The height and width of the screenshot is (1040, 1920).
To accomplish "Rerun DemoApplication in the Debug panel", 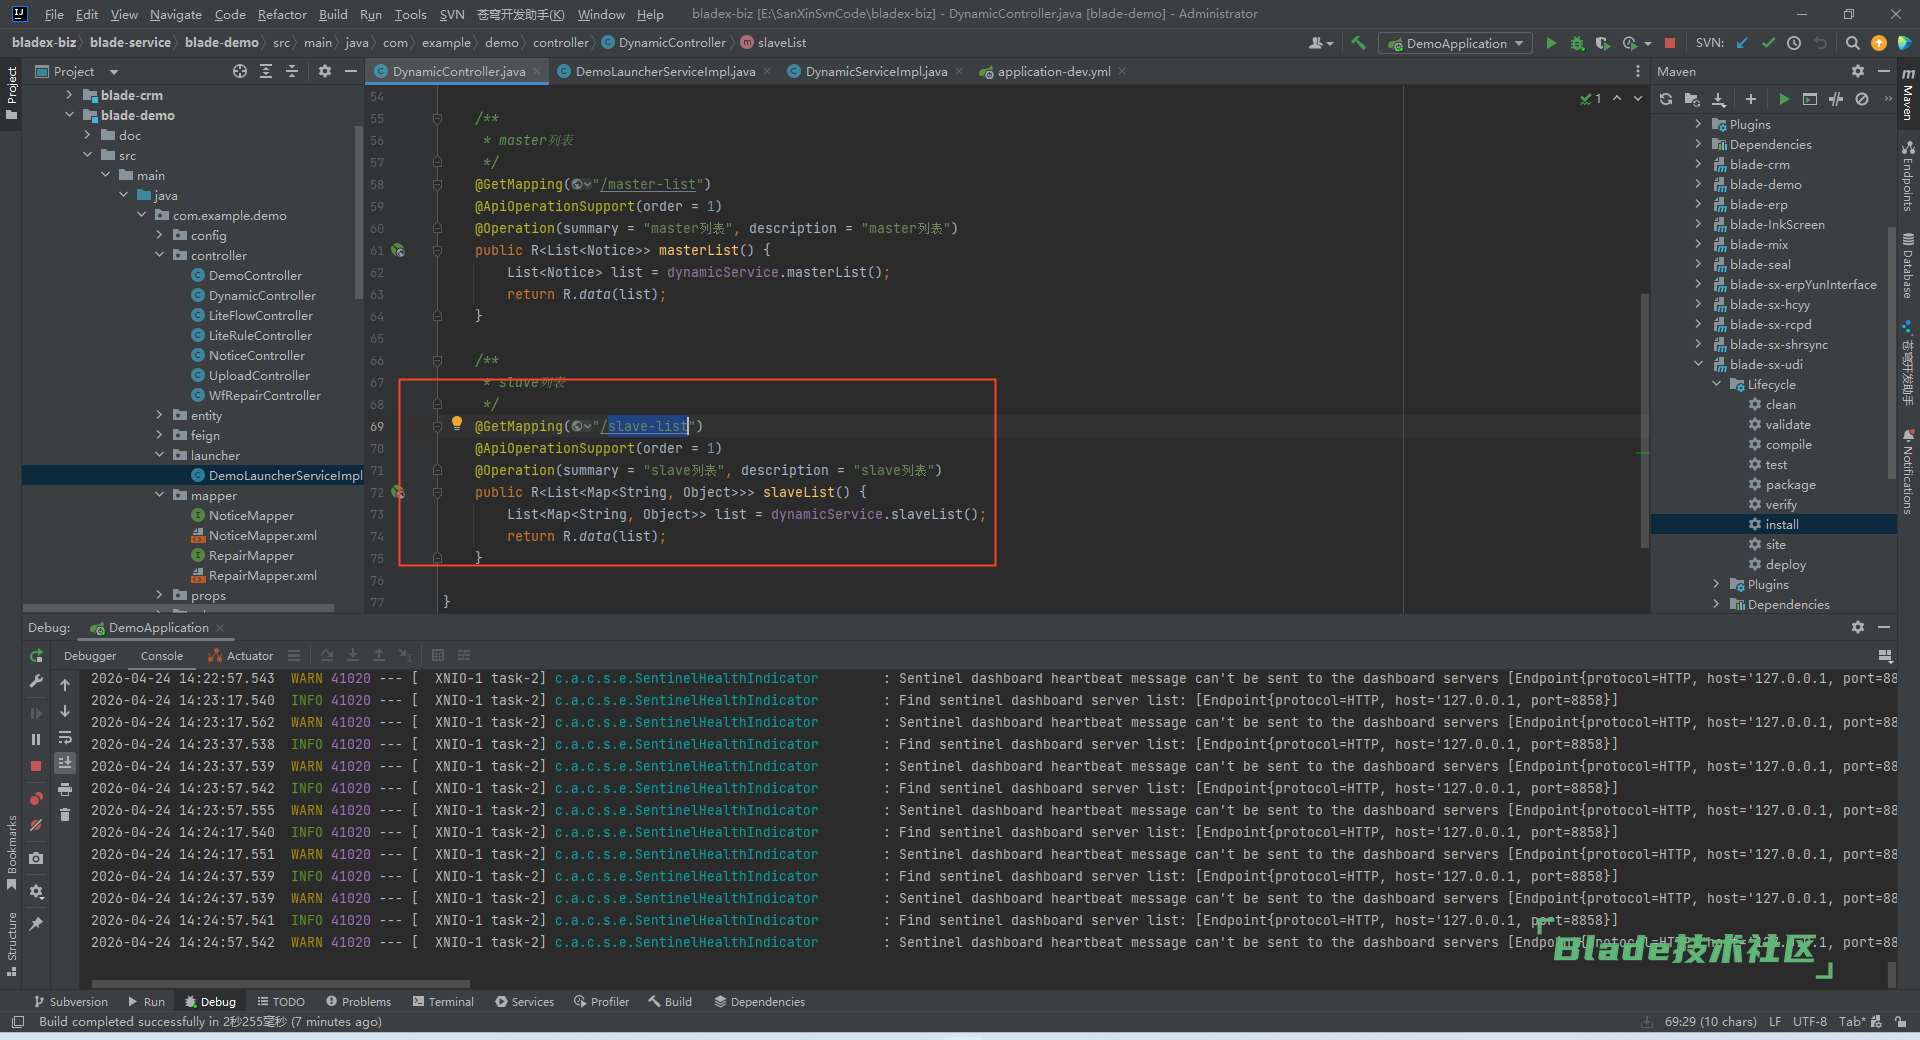I will click(x=36, y=656).
